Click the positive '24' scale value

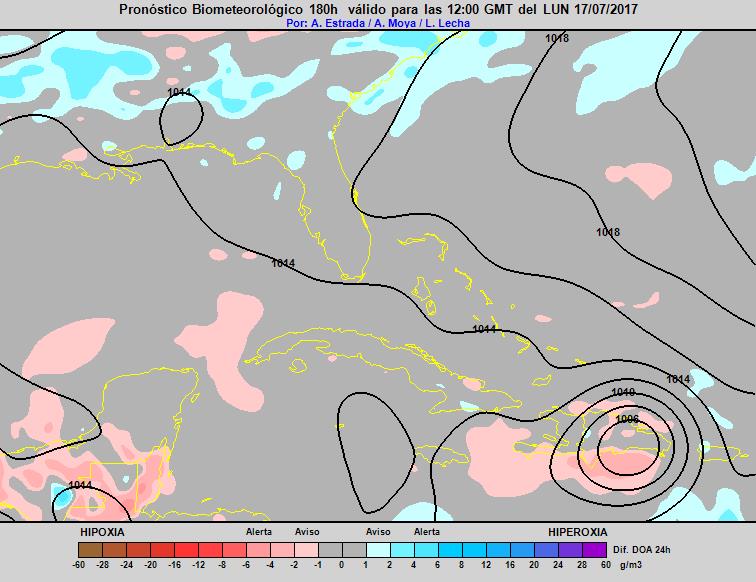coord(558,565)
